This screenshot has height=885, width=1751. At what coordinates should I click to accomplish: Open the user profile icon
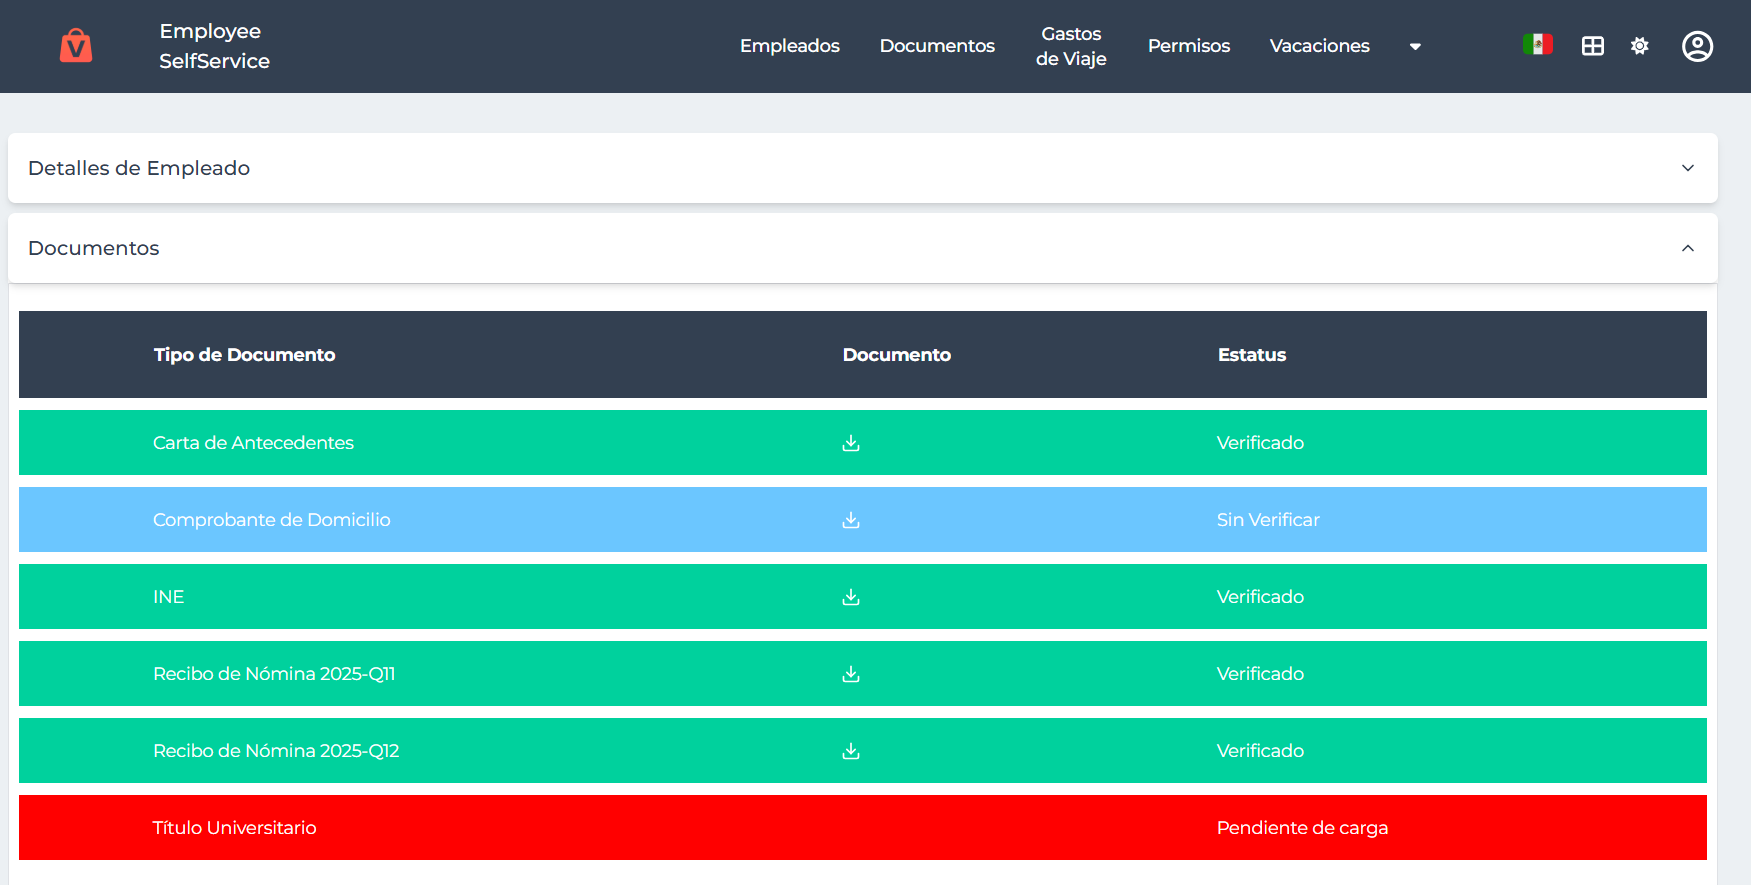pos(1697,46)
